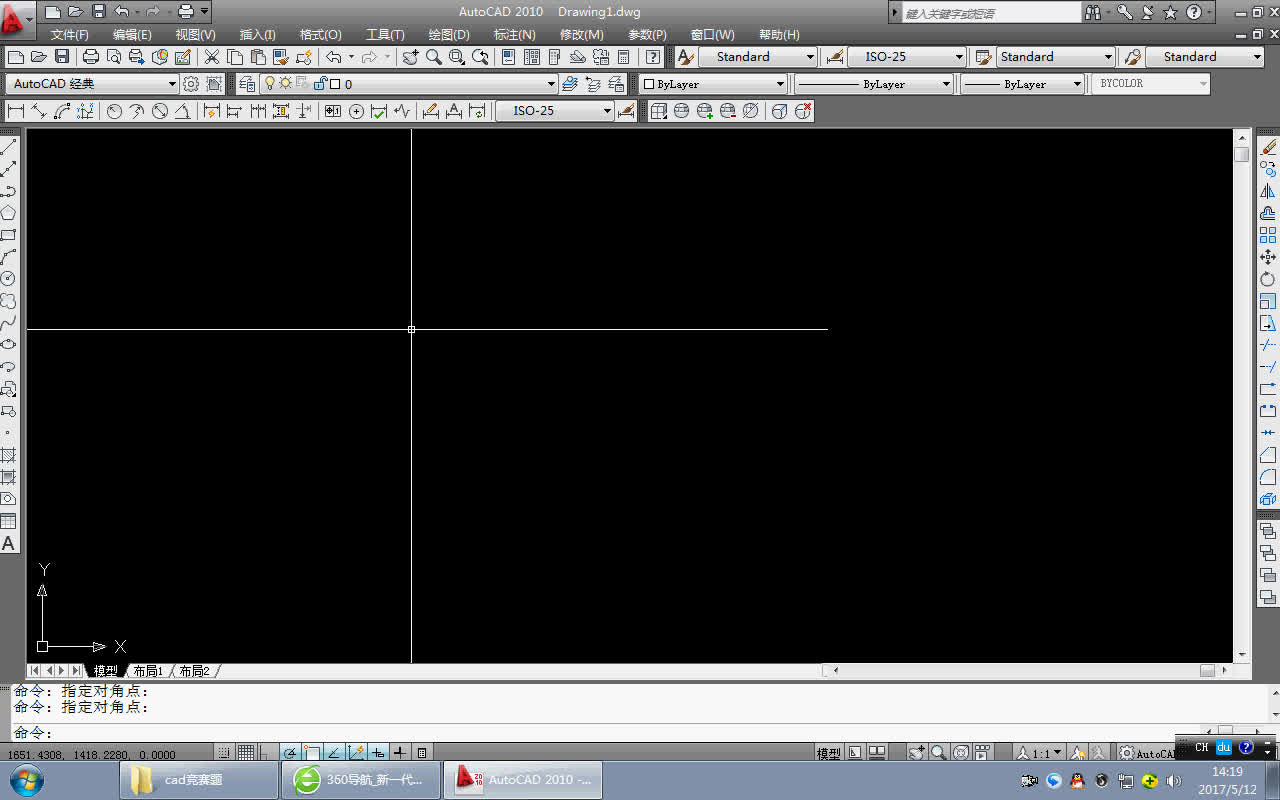Toggle Object Snap in the status bar

[311, 753]
